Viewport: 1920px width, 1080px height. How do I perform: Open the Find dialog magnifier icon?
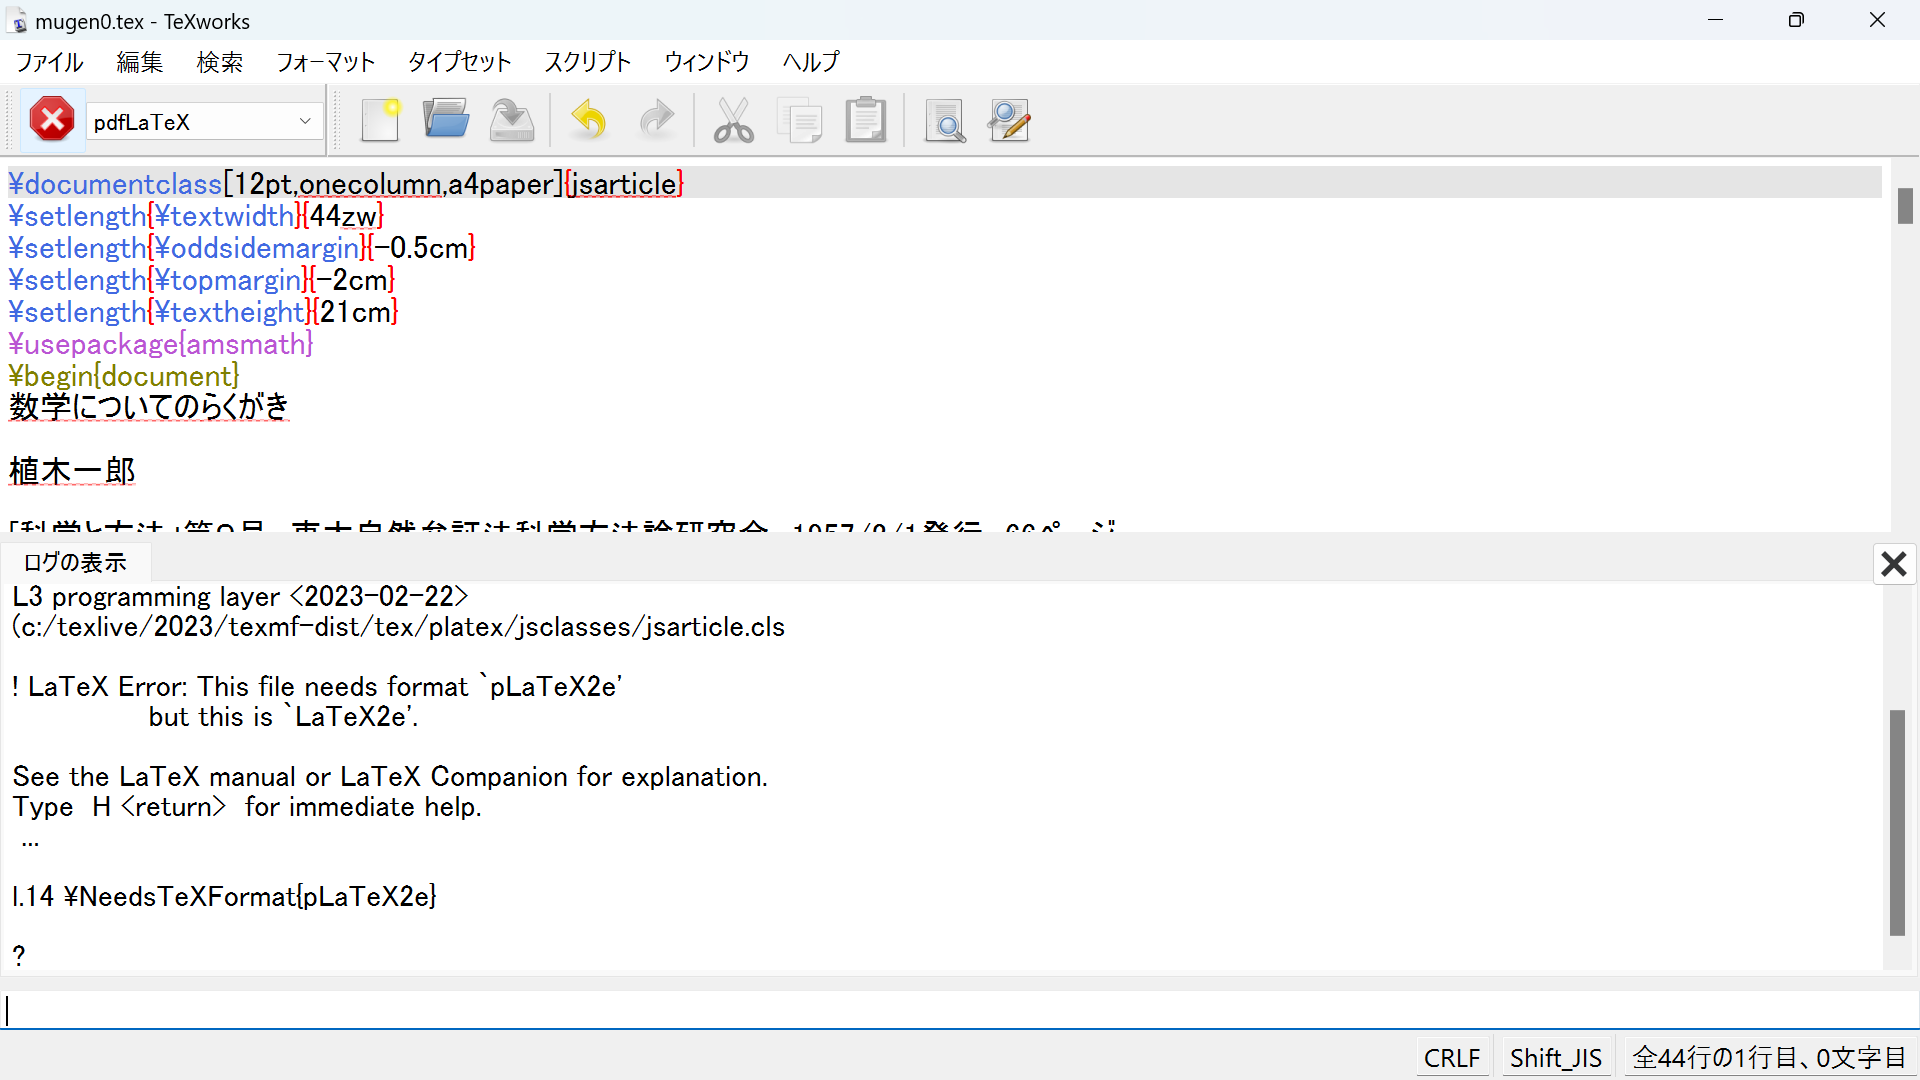coord(945,121)
